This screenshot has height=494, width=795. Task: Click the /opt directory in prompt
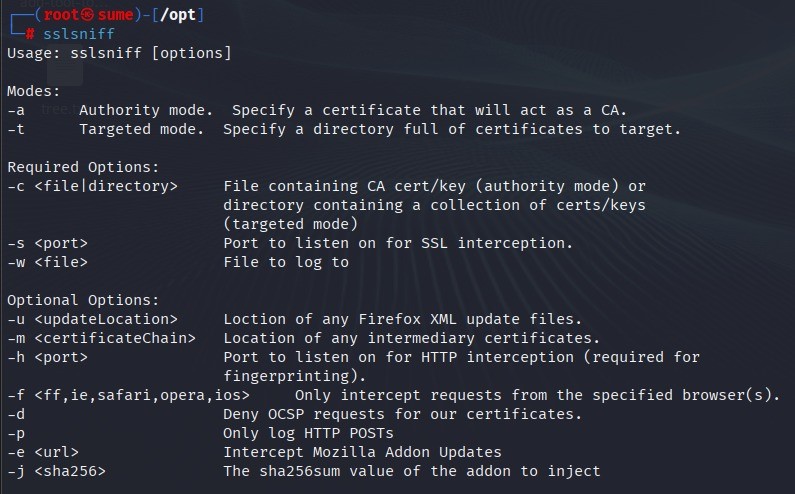(177, 15)
